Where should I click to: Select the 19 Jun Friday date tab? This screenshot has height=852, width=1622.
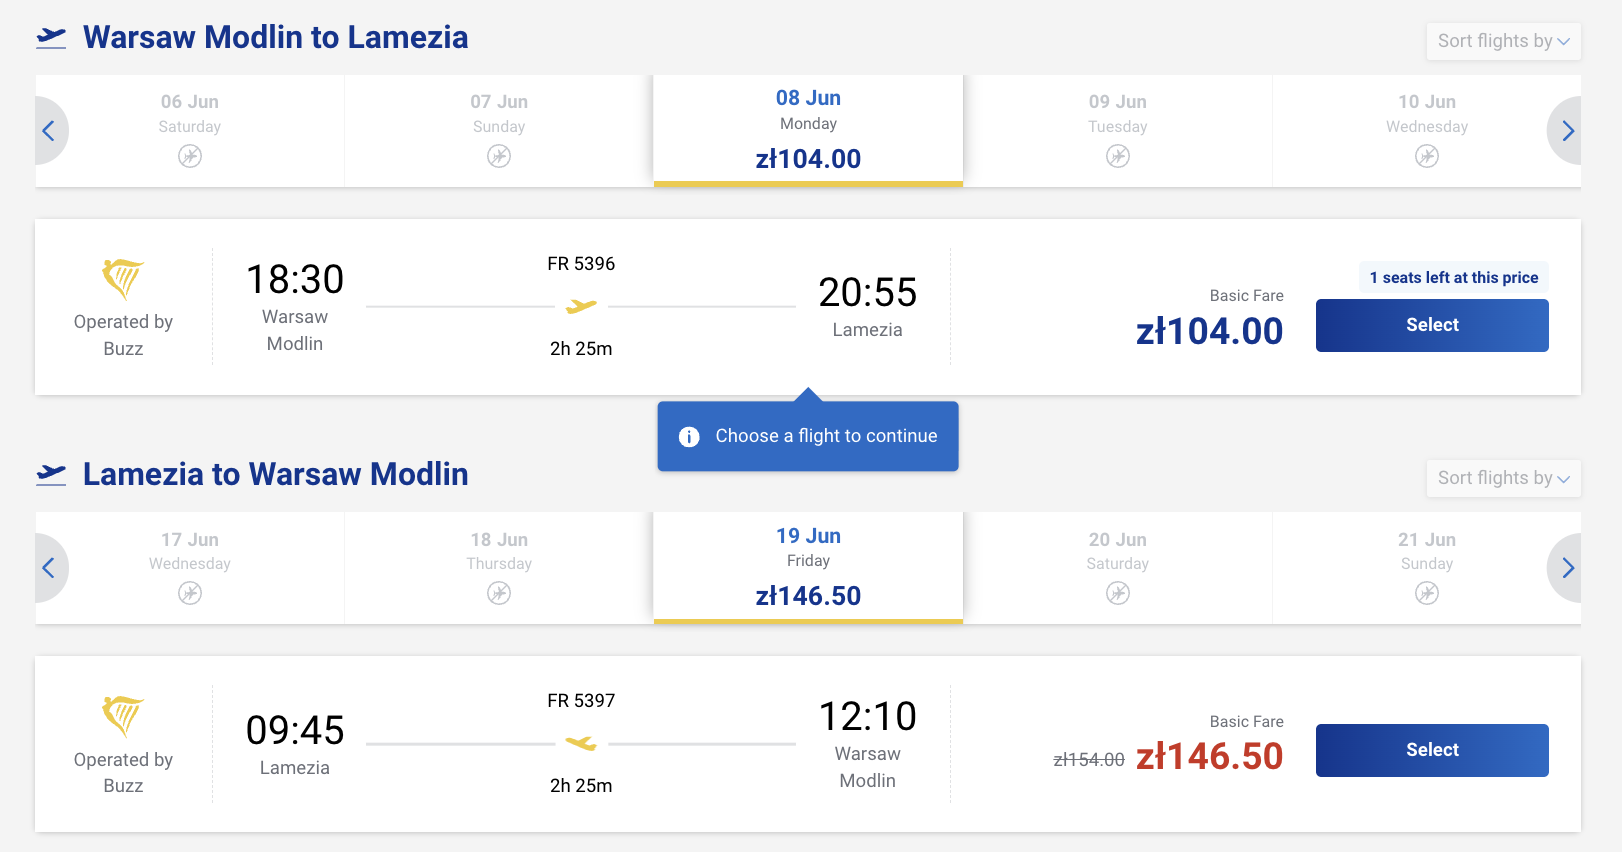[808, 567]
